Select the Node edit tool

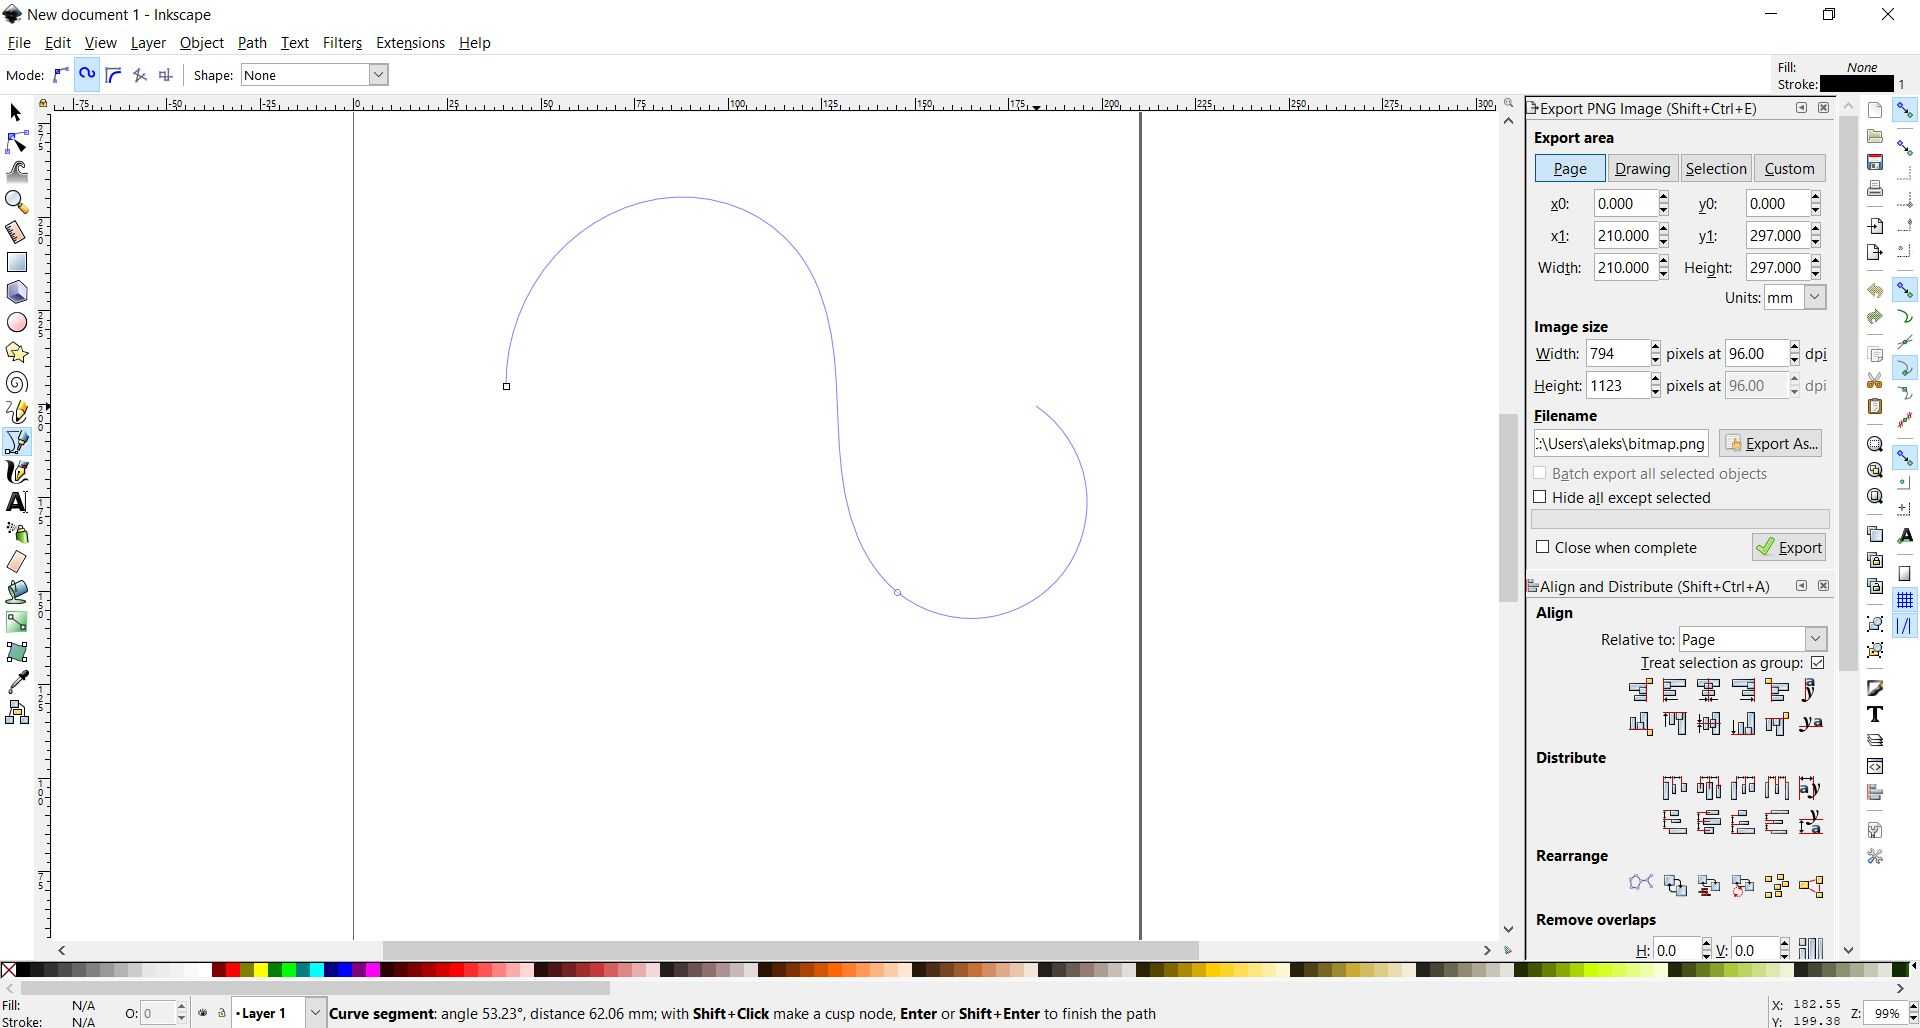coord(17,142)
